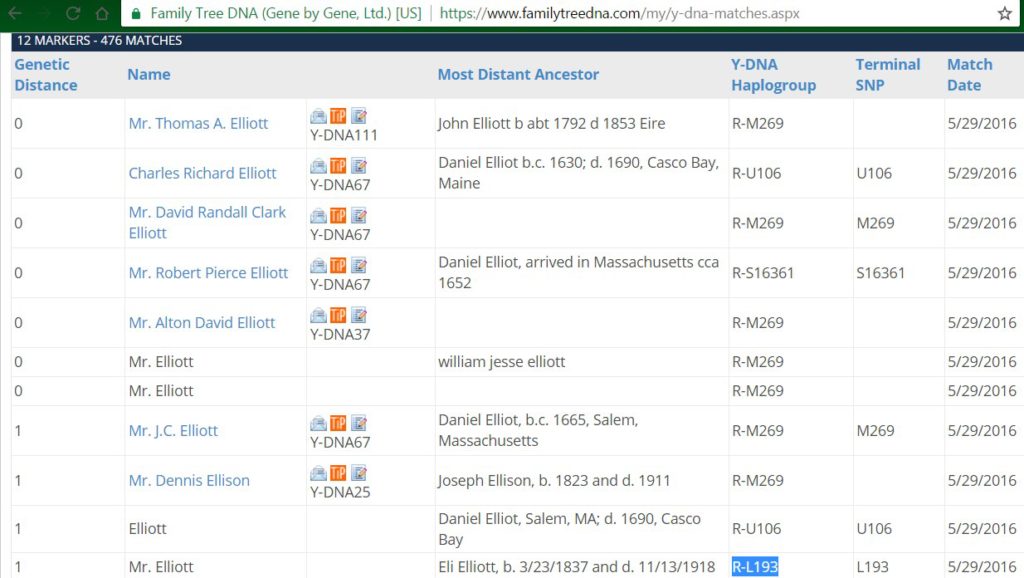1024x578 pixels.
Task: Open notes for David Randall Clark Elliott
Action: click(359, 216)
